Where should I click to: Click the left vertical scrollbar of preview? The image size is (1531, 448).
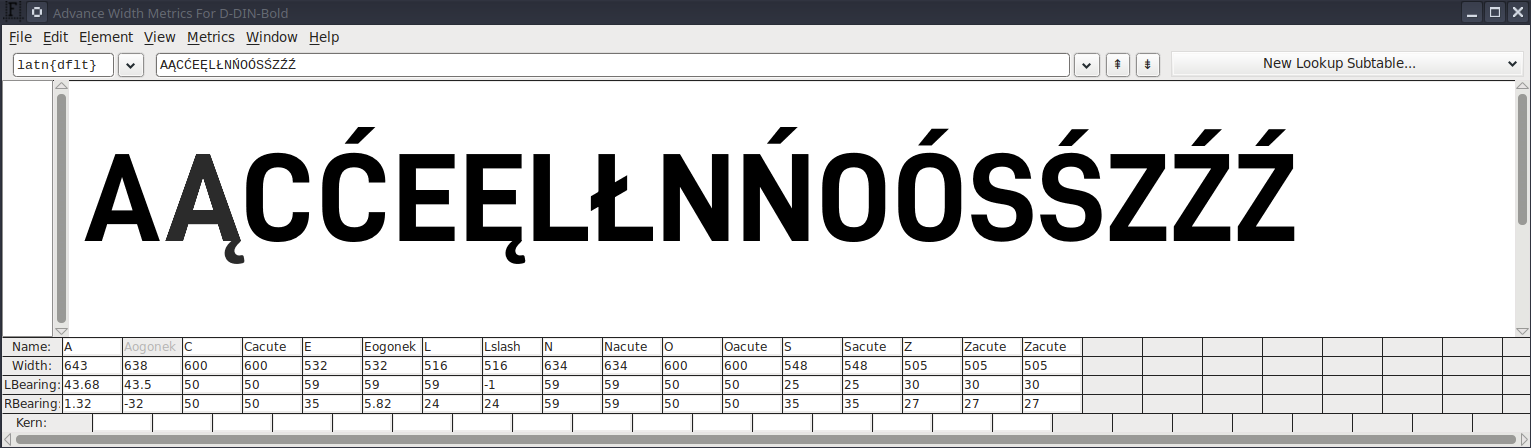tap(61, 209)
